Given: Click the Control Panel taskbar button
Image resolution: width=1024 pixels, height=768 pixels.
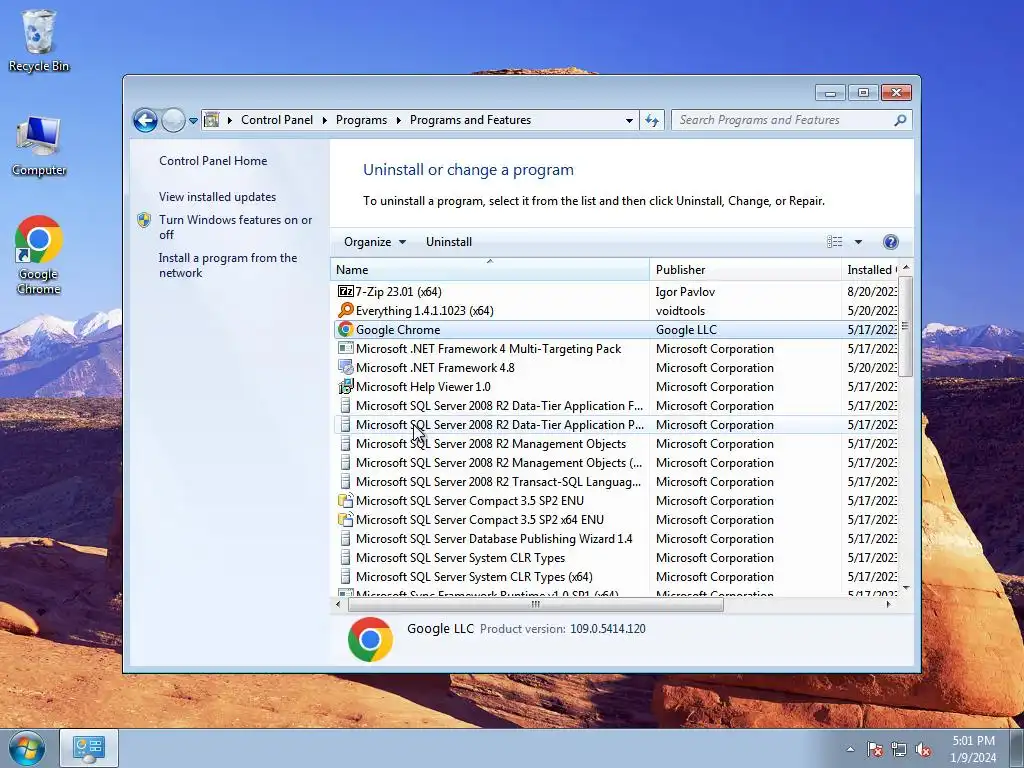Looking at the screenshot, I should [89, 748].
